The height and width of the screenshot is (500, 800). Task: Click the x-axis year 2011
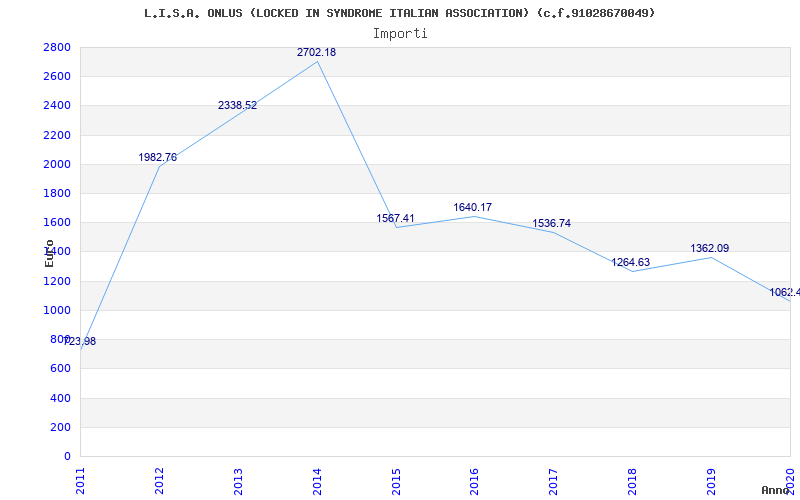point(81,481)
